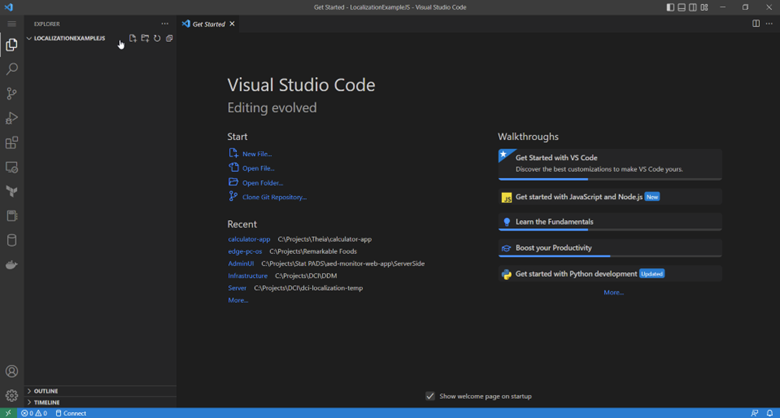Image resolution: width=780 pixels, height=418 pixels.
Task: Open Learn the Fundamentals walkthrough
Action: [x=610, y=222]
